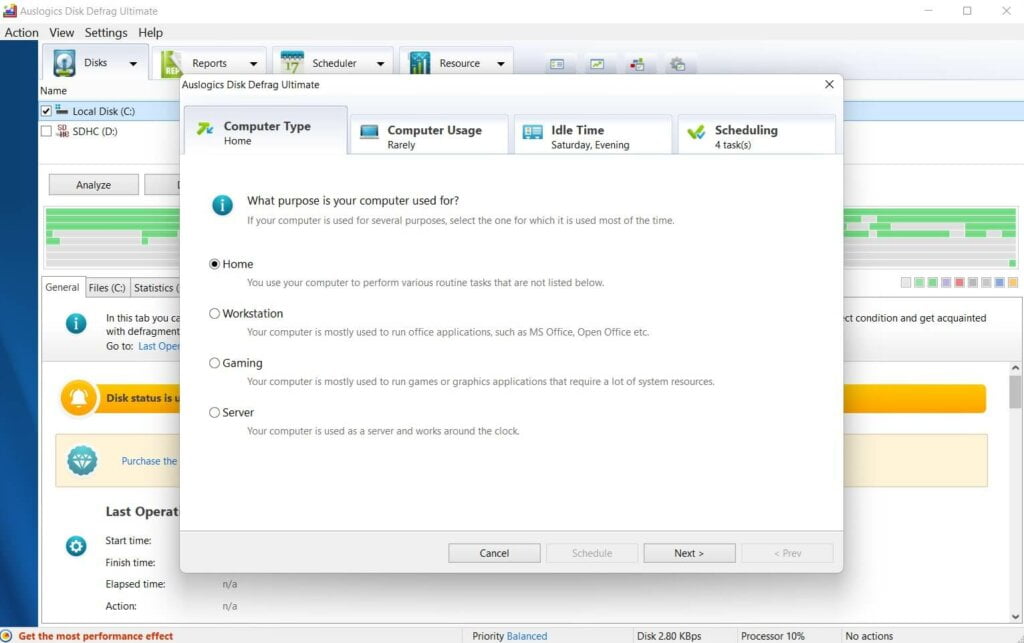
Task: Click the list details toolbar icon
Action: click(x=556, y=63)
